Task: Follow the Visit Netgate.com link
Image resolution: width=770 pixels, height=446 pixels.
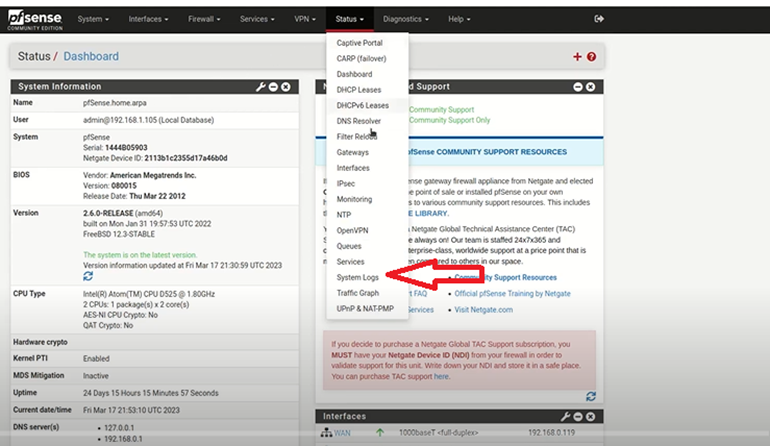Action: 483,309
